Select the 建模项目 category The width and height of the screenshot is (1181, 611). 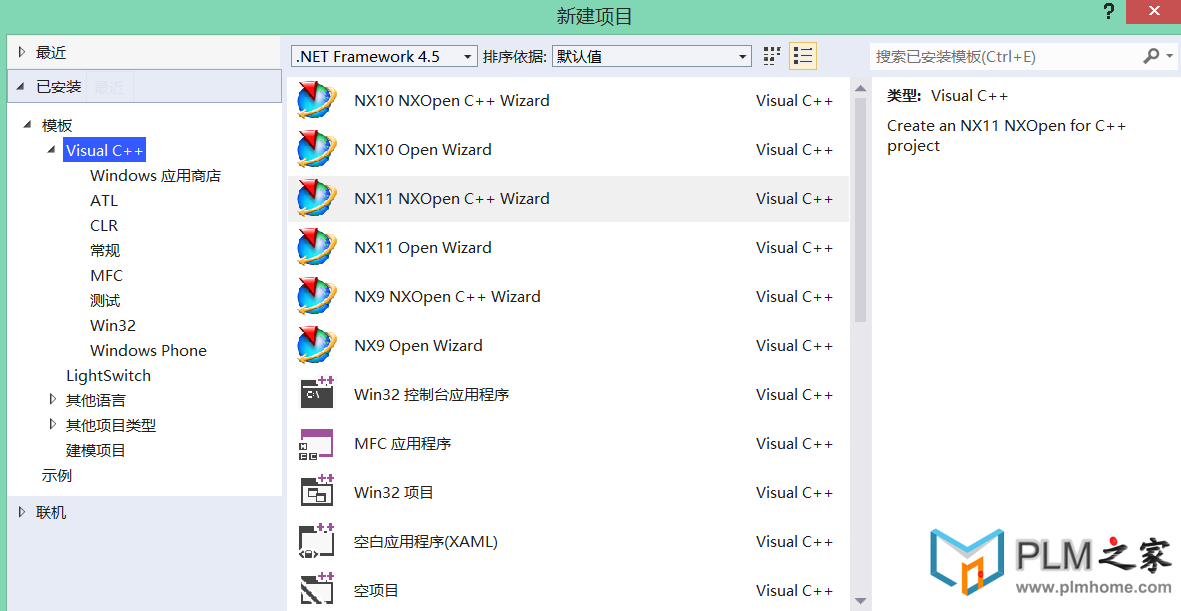[96, 450]
